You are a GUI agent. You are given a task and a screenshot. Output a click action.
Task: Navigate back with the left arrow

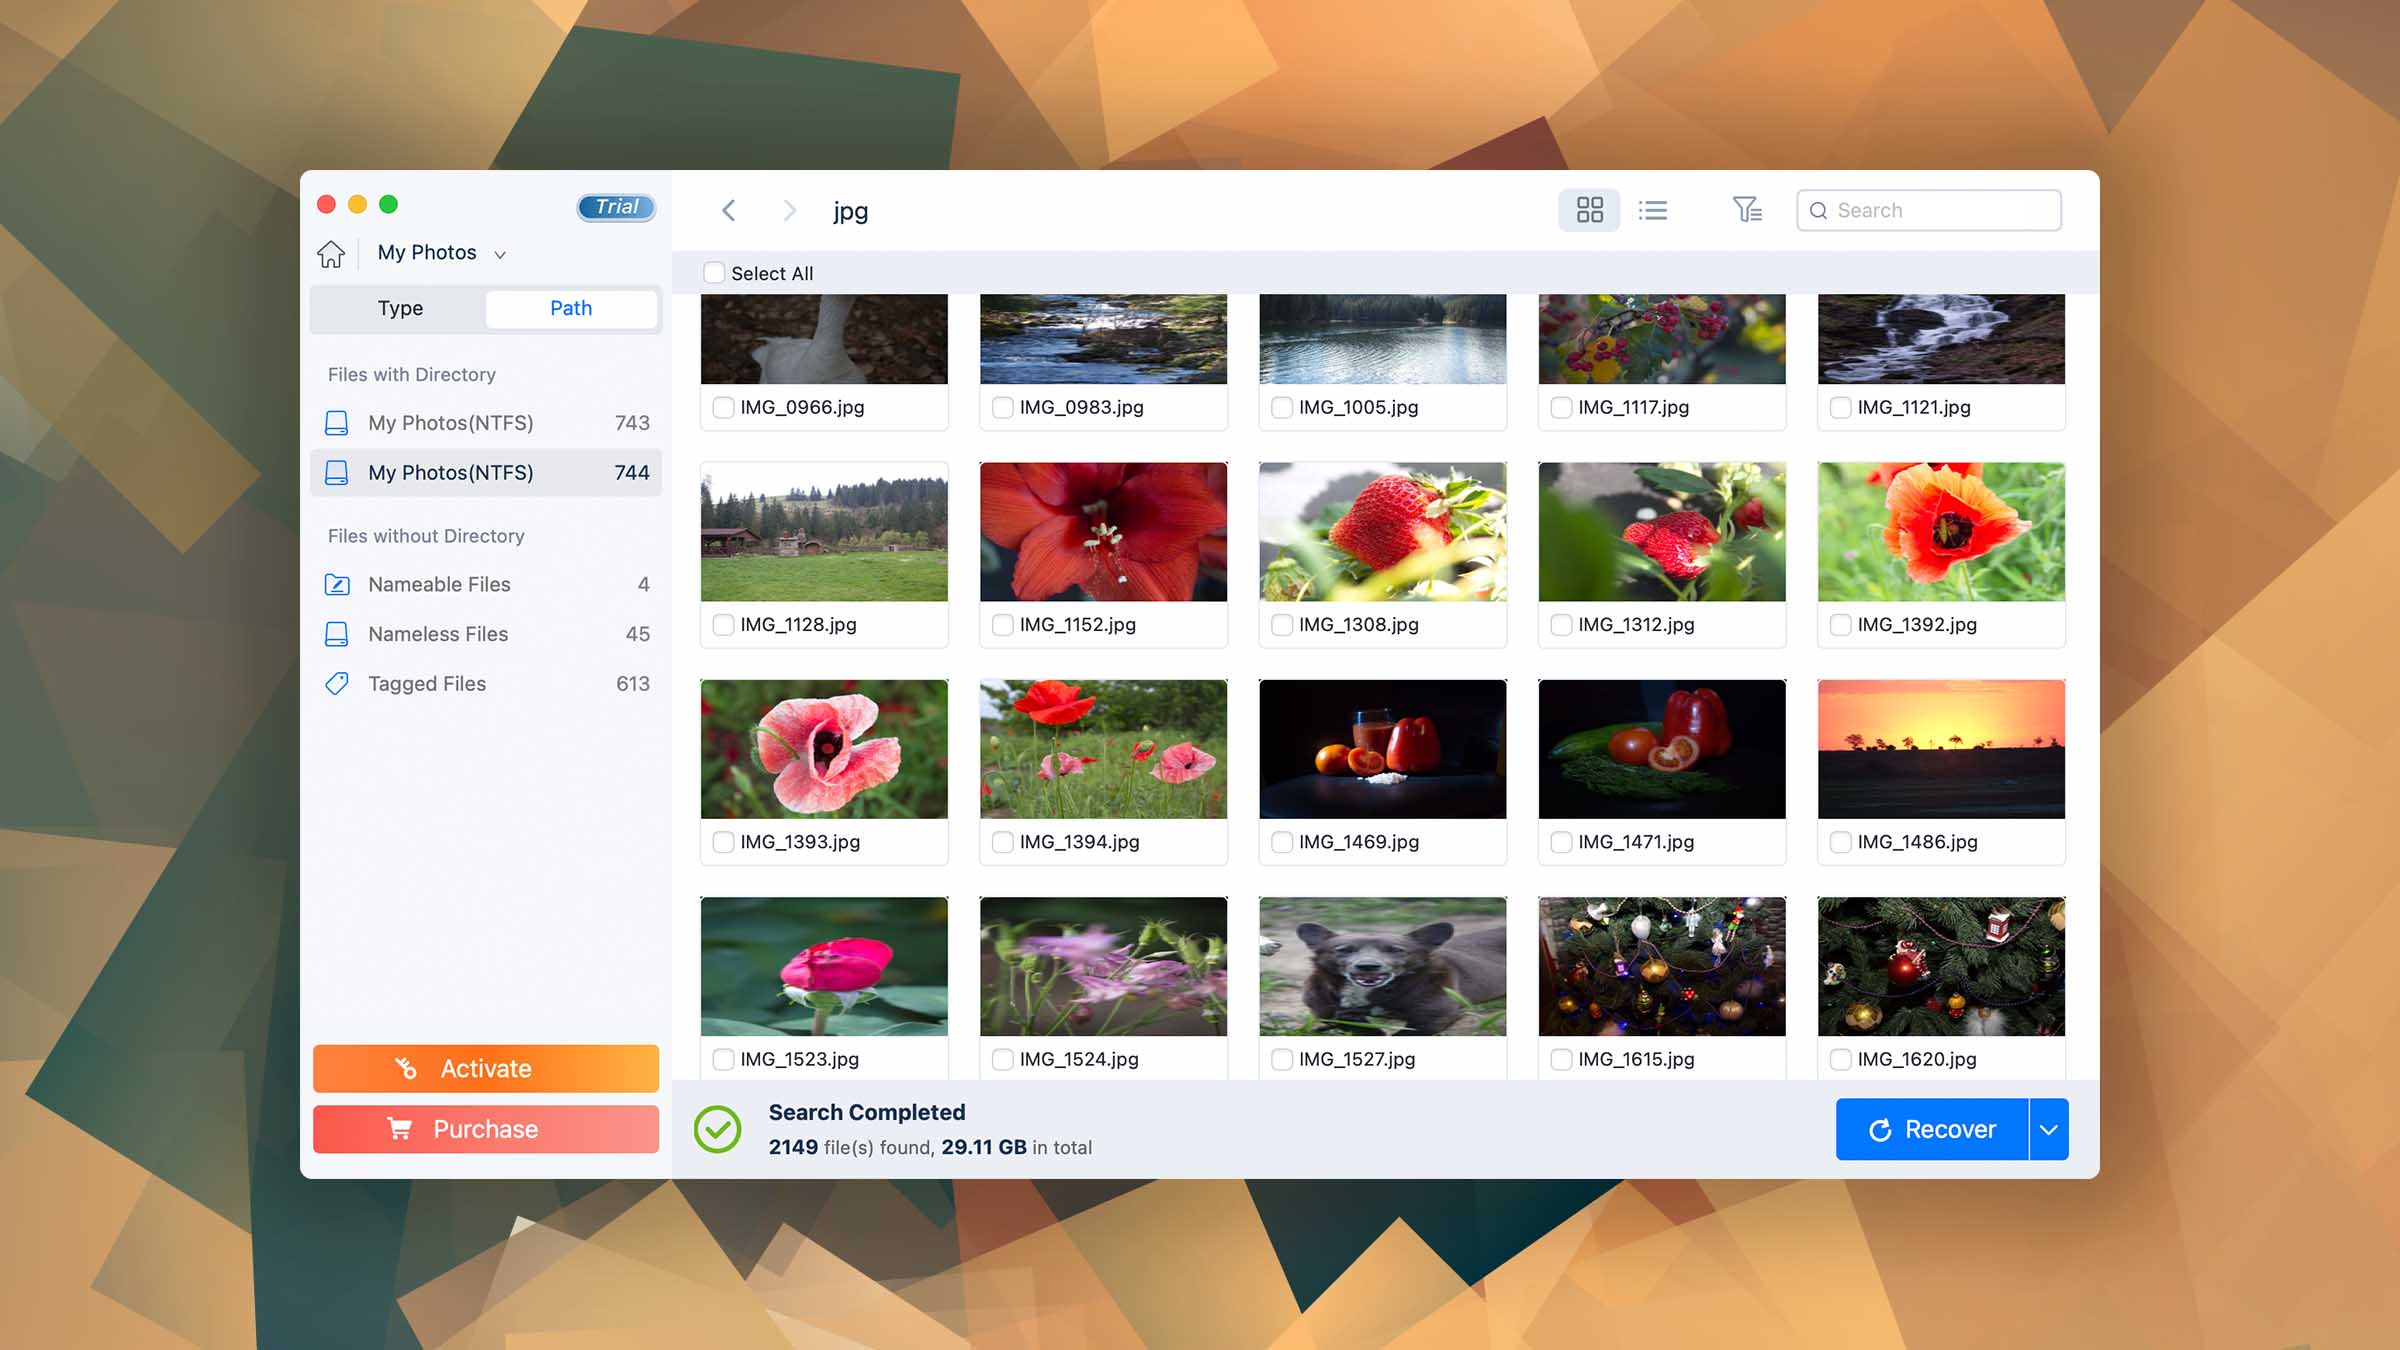pyautogui.click(x=729, y=210)
